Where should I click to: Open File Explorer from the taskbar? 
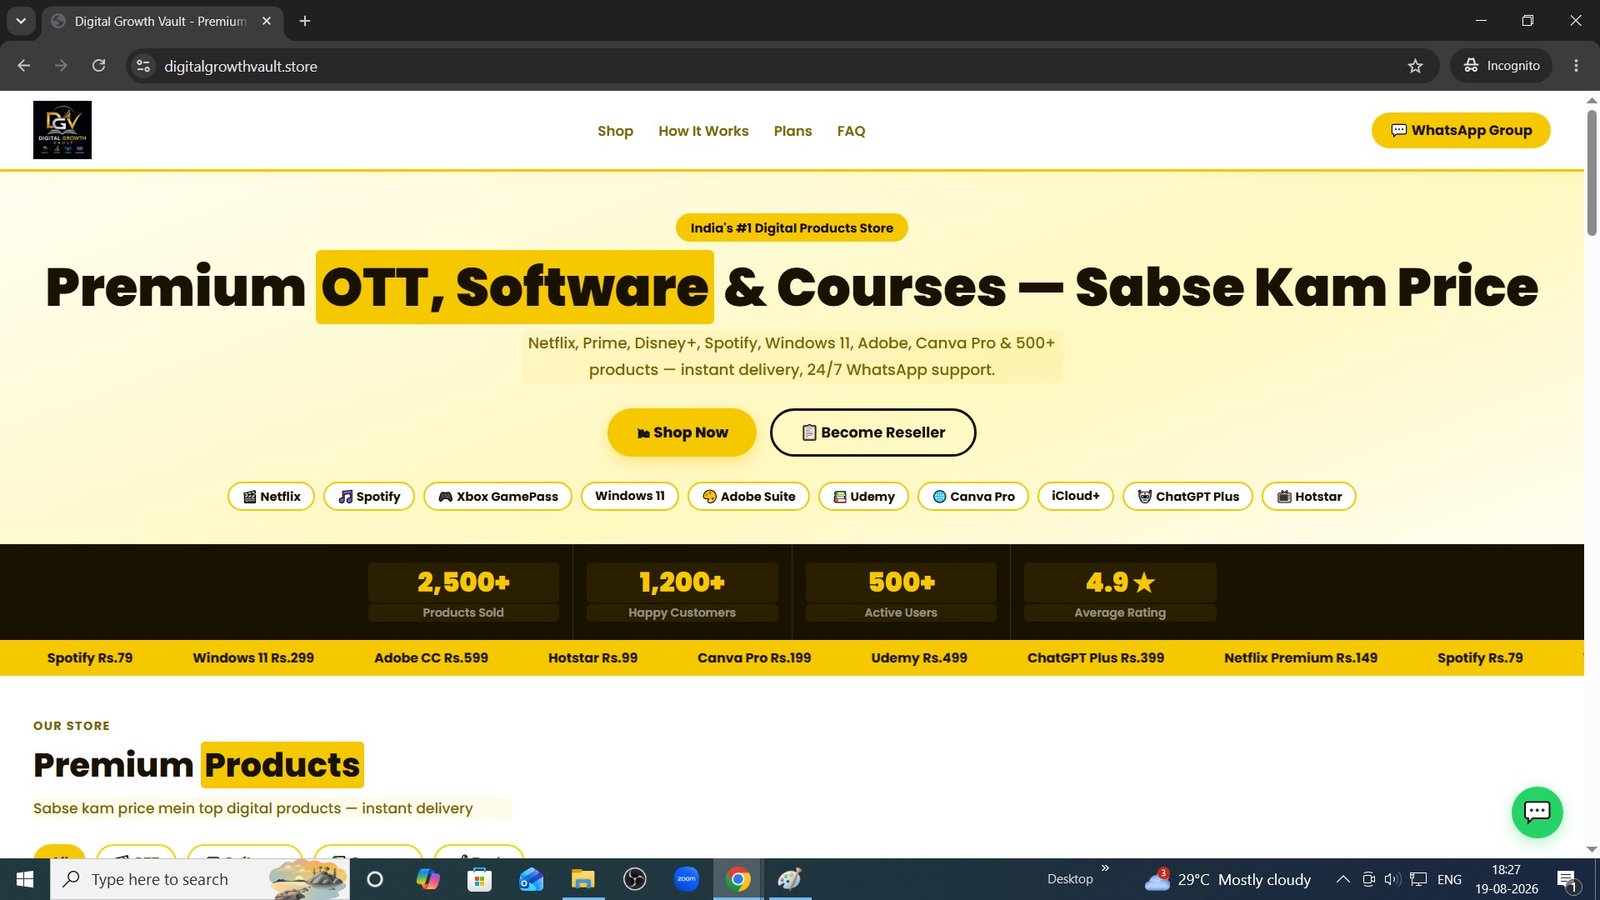[583, 879]
